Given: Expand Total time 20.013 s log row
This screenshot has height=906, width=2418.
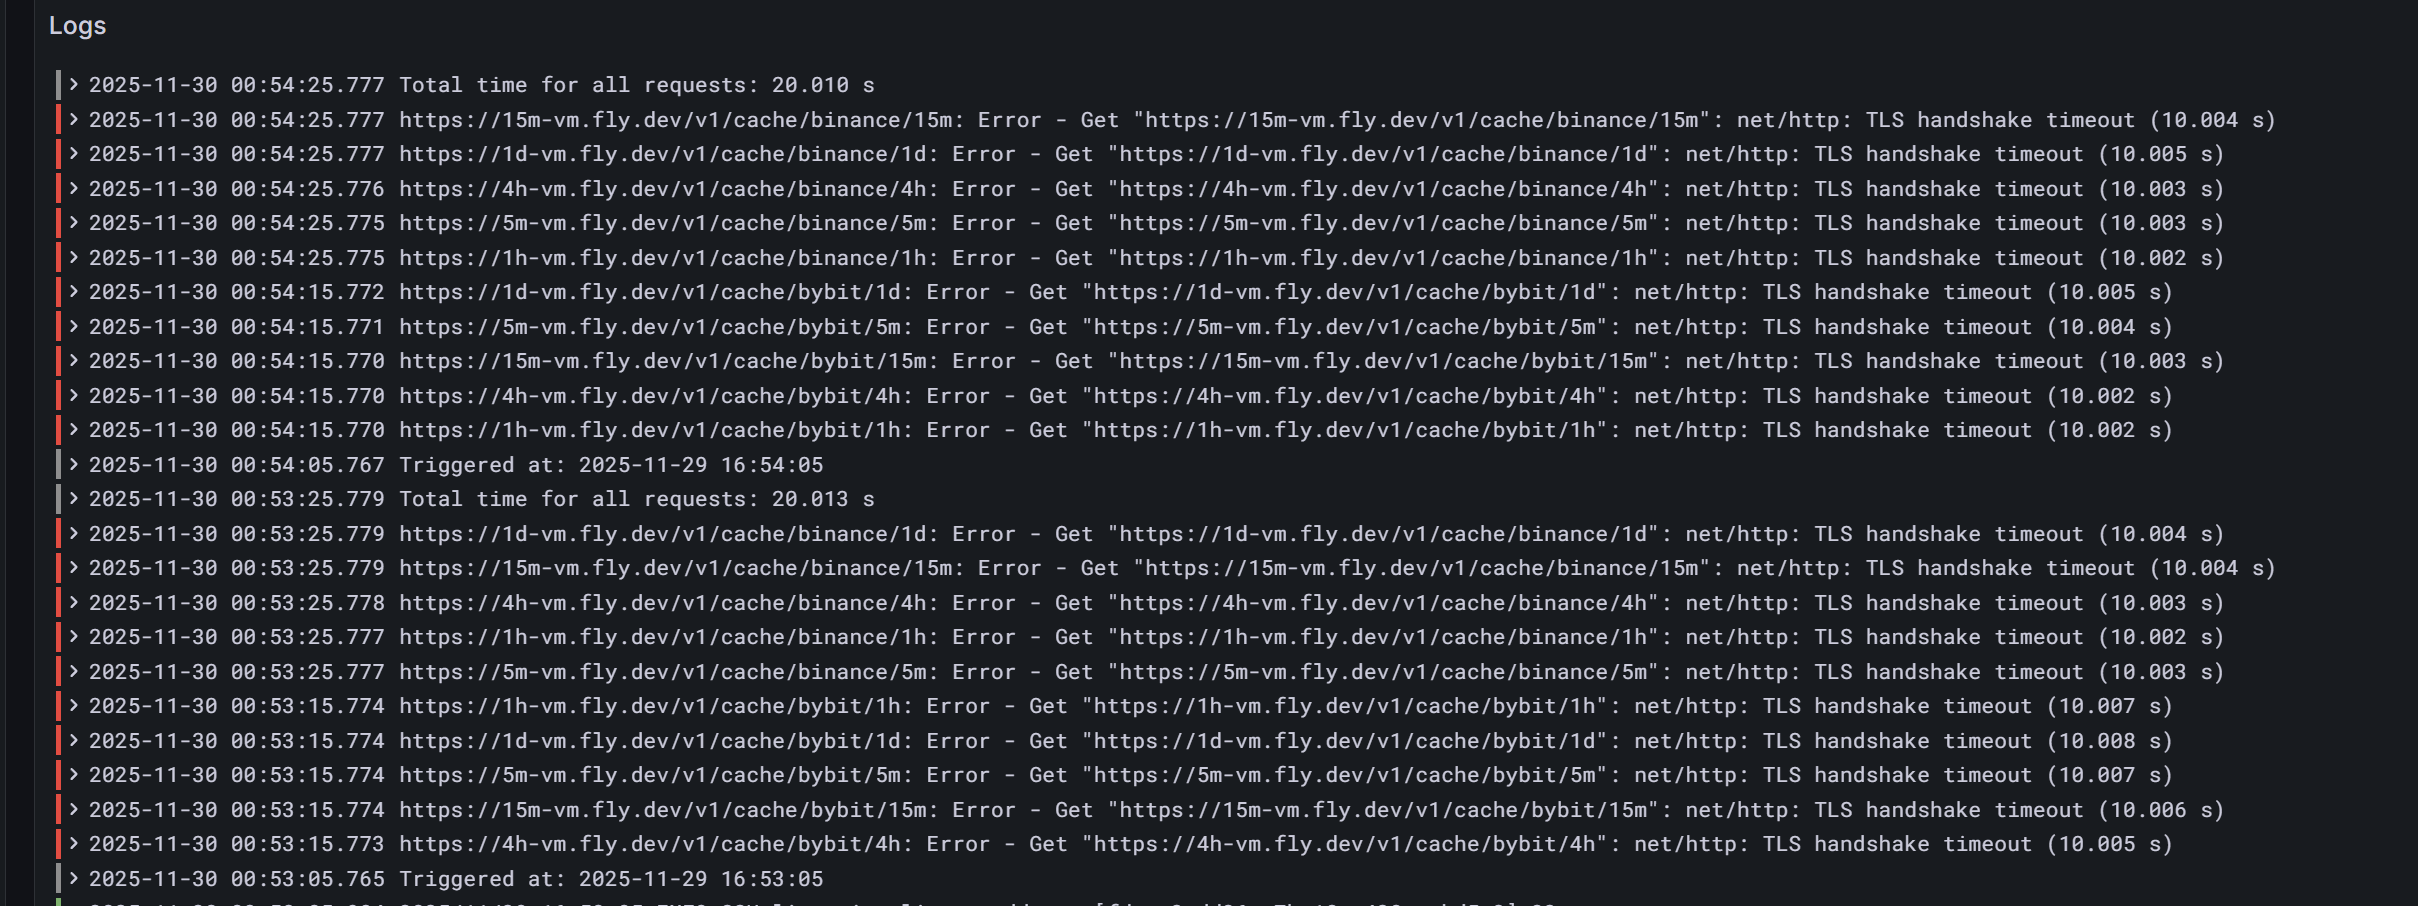Looking at the screenshot, I should [73, 499].
